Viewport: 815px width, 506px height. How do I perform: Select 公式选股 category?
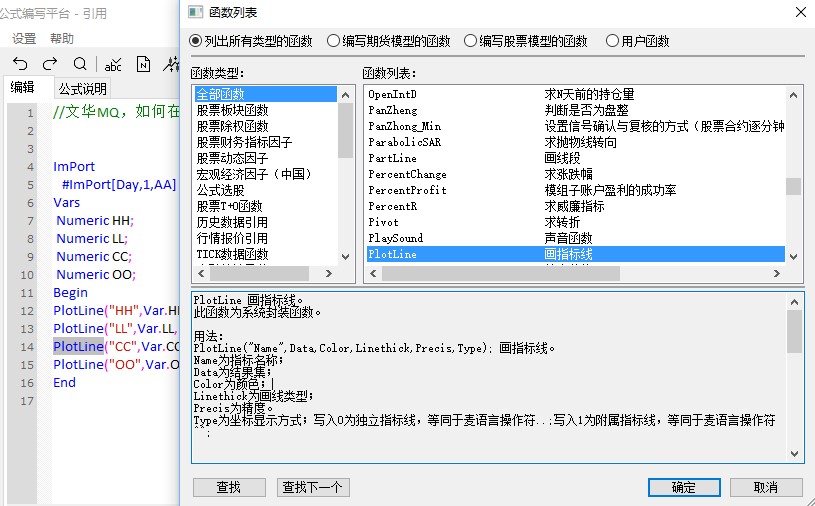pyautogui.click(x=266, y=190)
